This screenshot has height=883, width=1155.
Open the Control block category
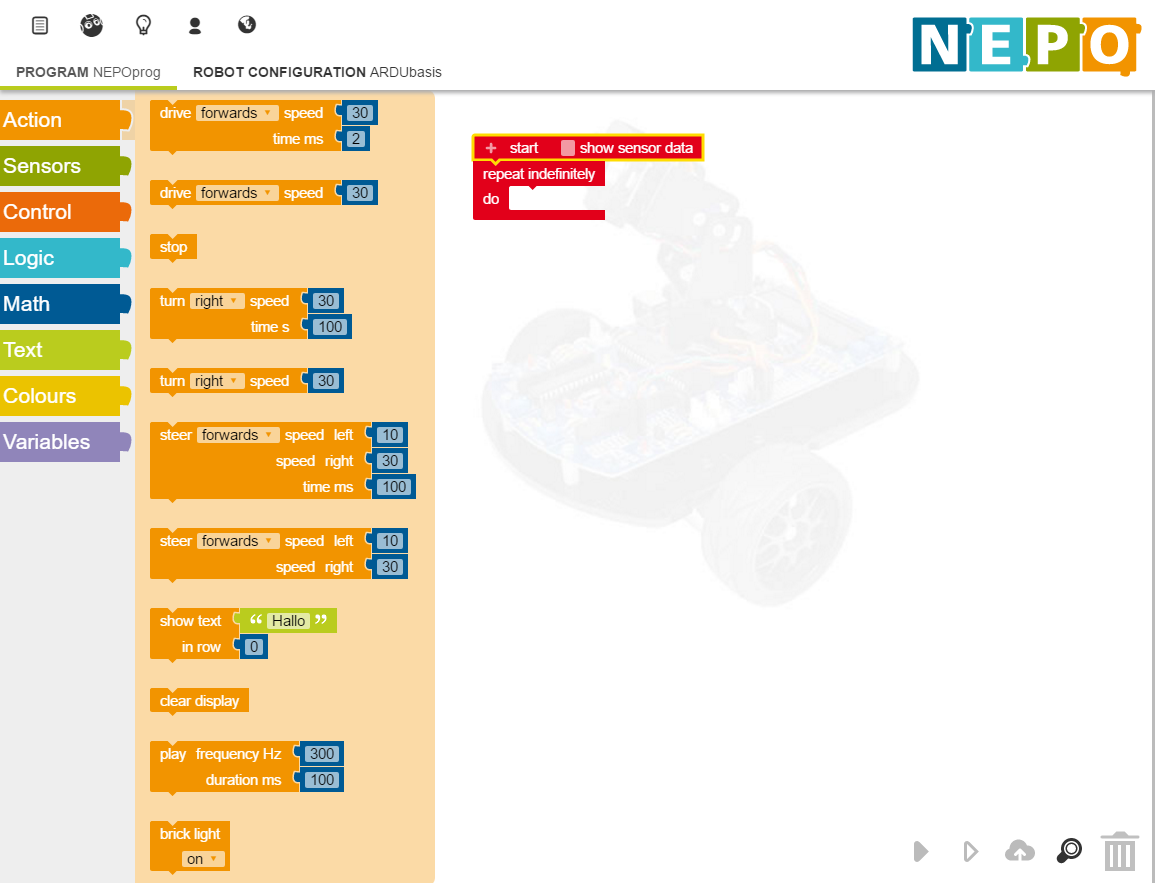(x=65, y=212)
